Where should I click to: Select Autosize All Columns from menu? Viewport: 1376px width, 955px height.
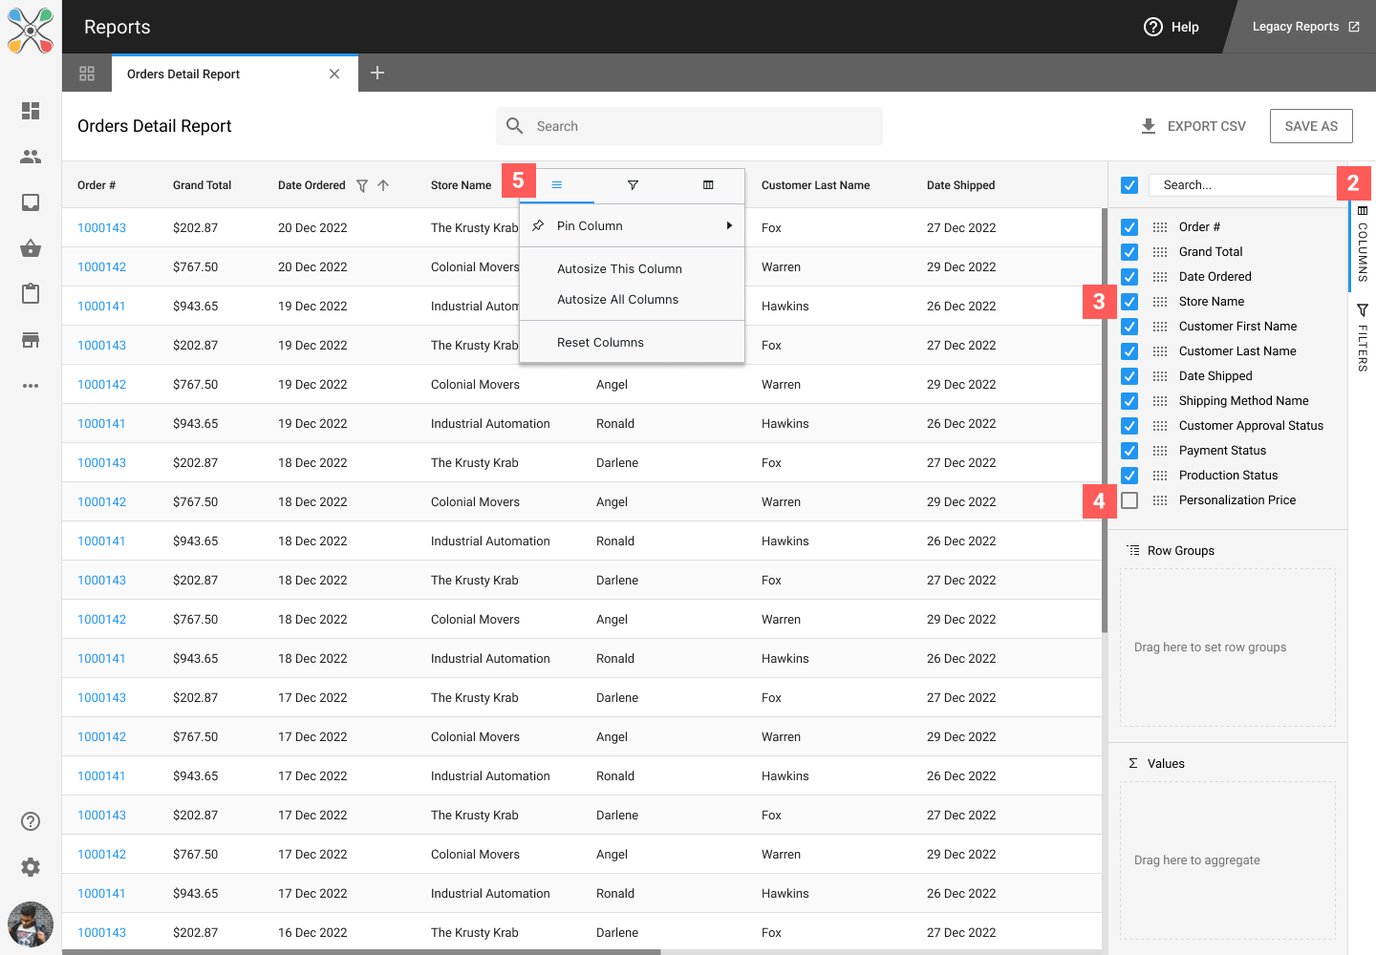[617, 300]
